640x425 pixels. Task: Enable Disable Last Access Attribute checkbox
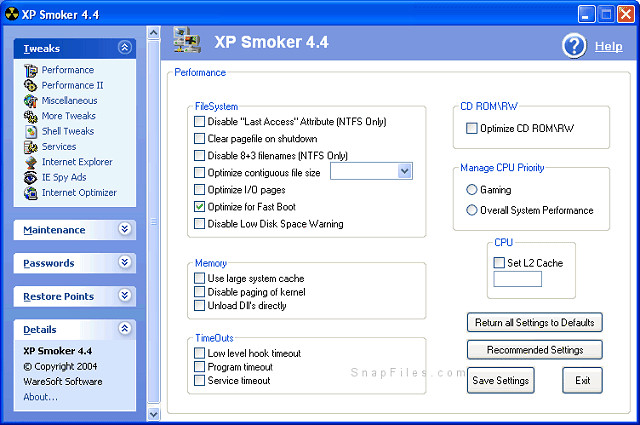pos(199,122)
